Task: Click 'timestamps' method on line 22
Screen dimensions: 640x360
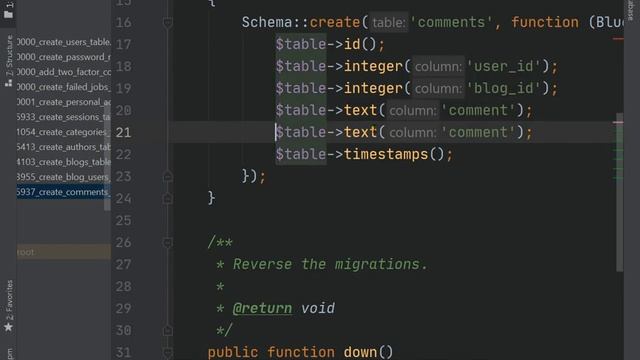Action: [x=386, y=154]
